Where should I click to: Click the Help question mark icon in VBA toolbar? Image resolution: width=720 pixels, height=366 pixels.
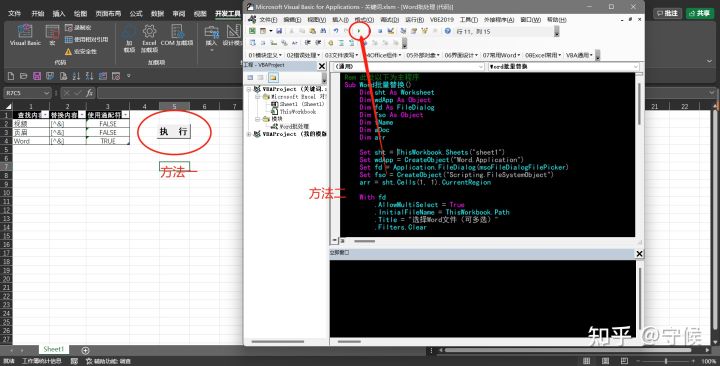click(447, 31)
